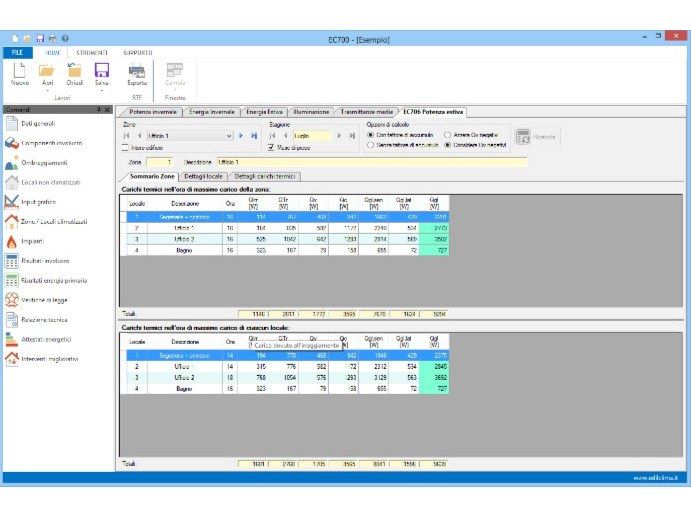691x519 pixels.
Task: Open Locali non climatizzati from the sidebar
Action: tap(42, 182)
